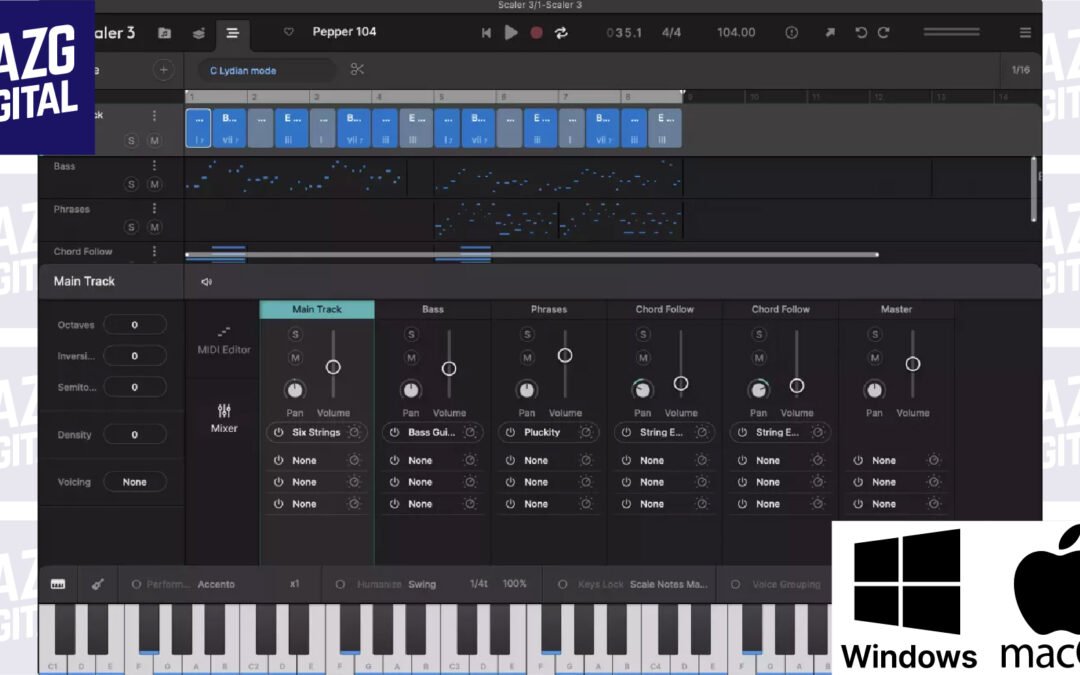Open options dots for Phrases track
This screenshot has width=1080, height=675.
[154, 208]
